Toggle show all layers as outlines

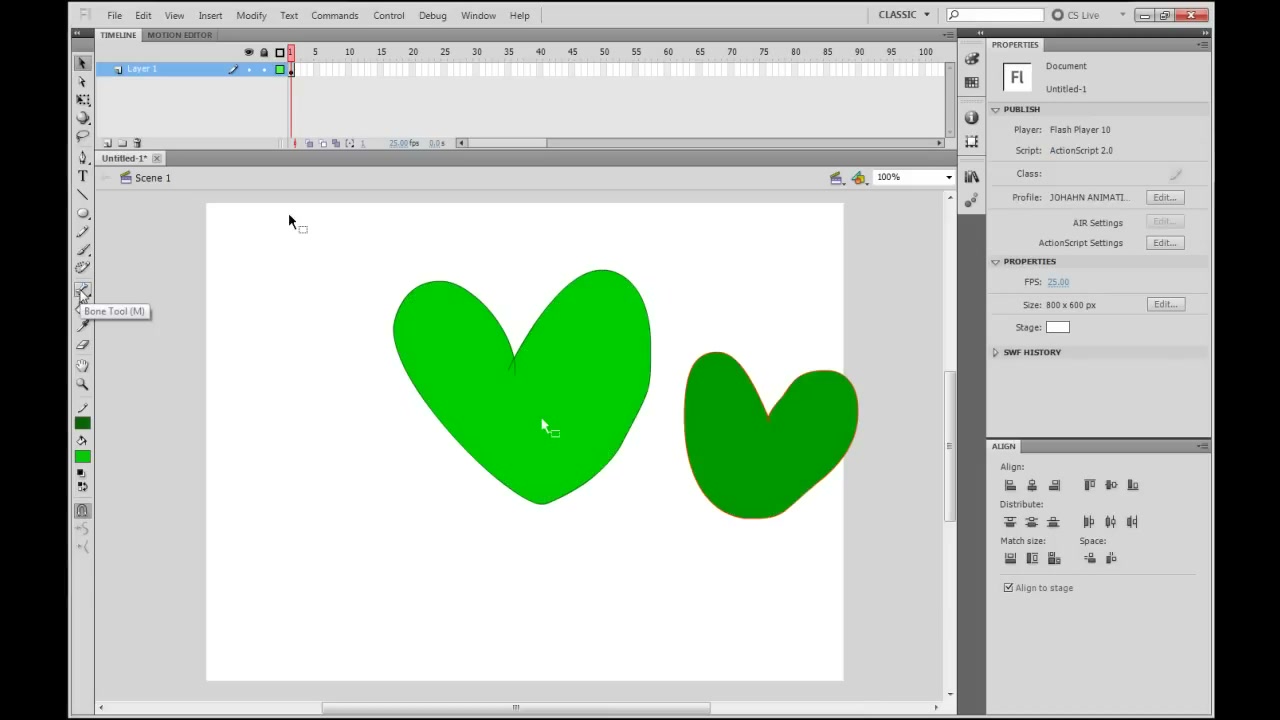(x=280, y=52)
